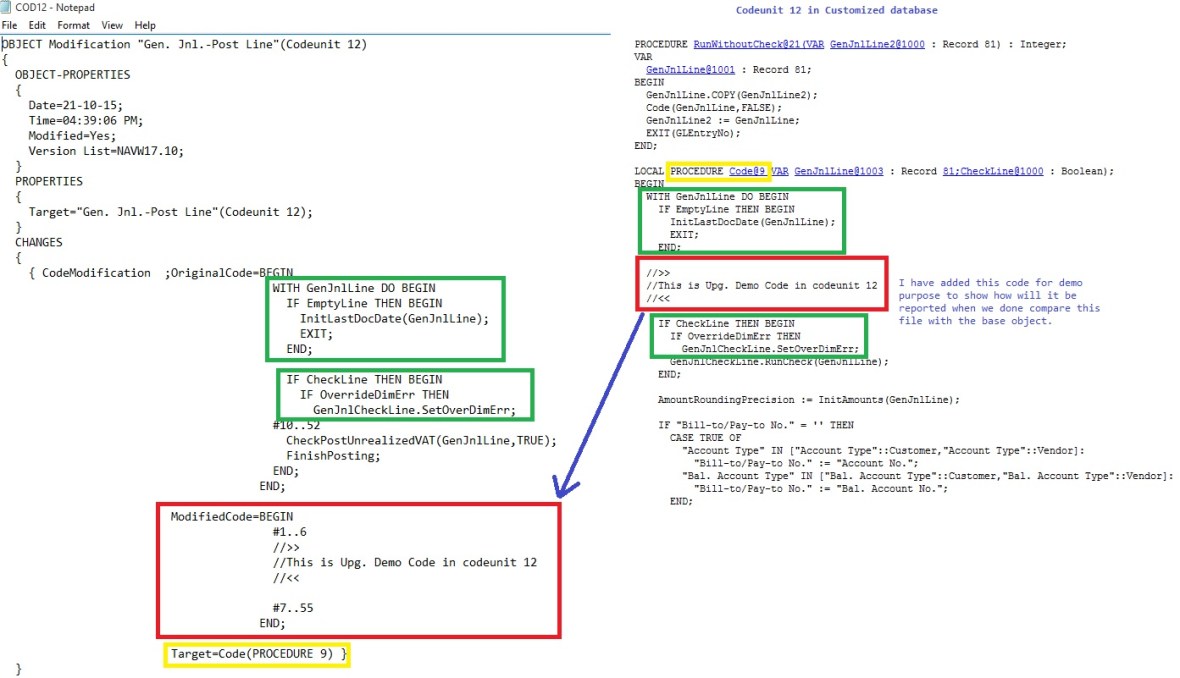
Task: Click the Notepad icon in the title bar
Action: 7,8
